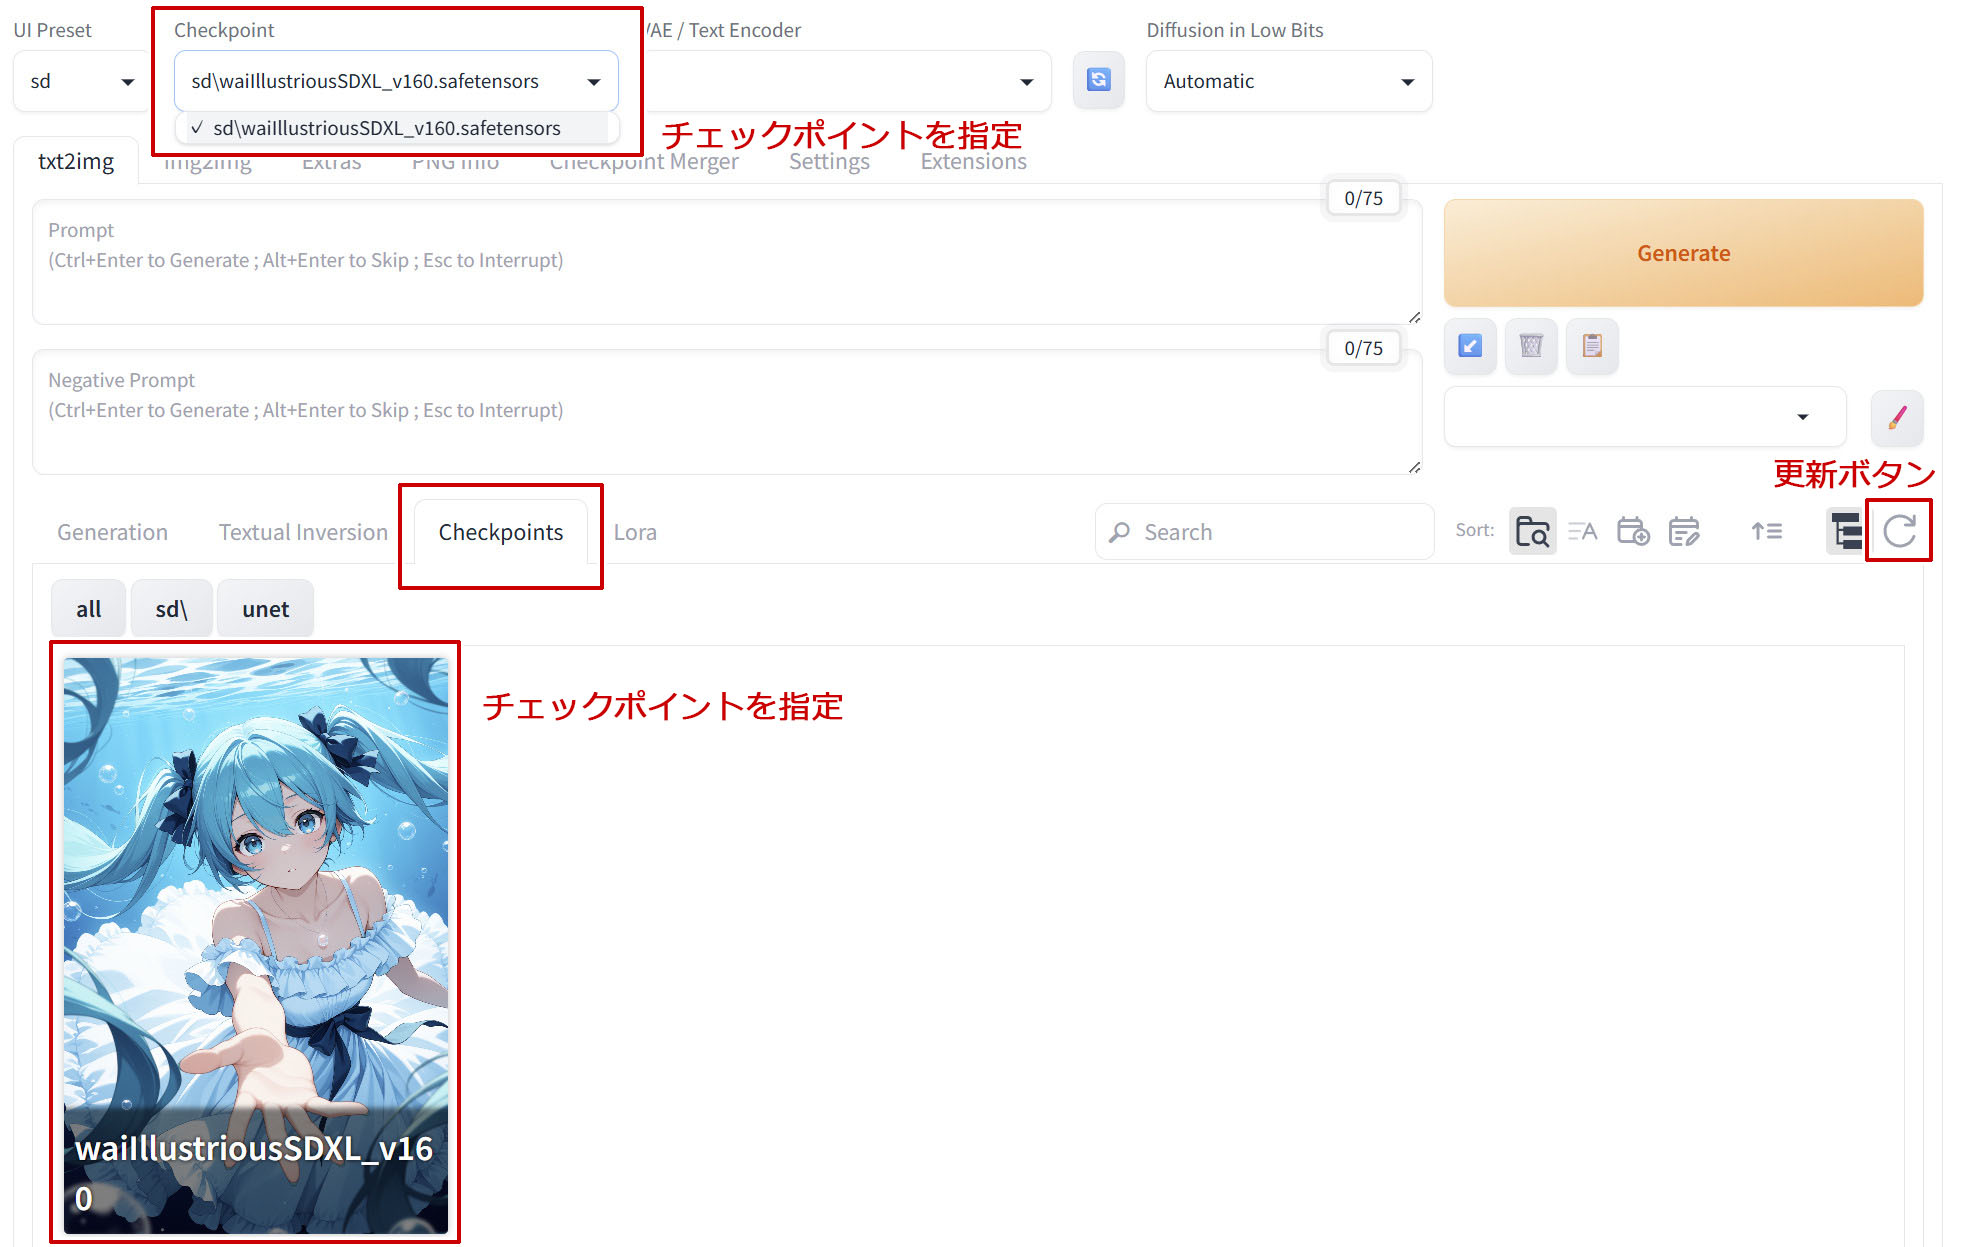Click the trash clear prompt icon
The height and width of the screenshot is (1247, 1977).
1530,346
